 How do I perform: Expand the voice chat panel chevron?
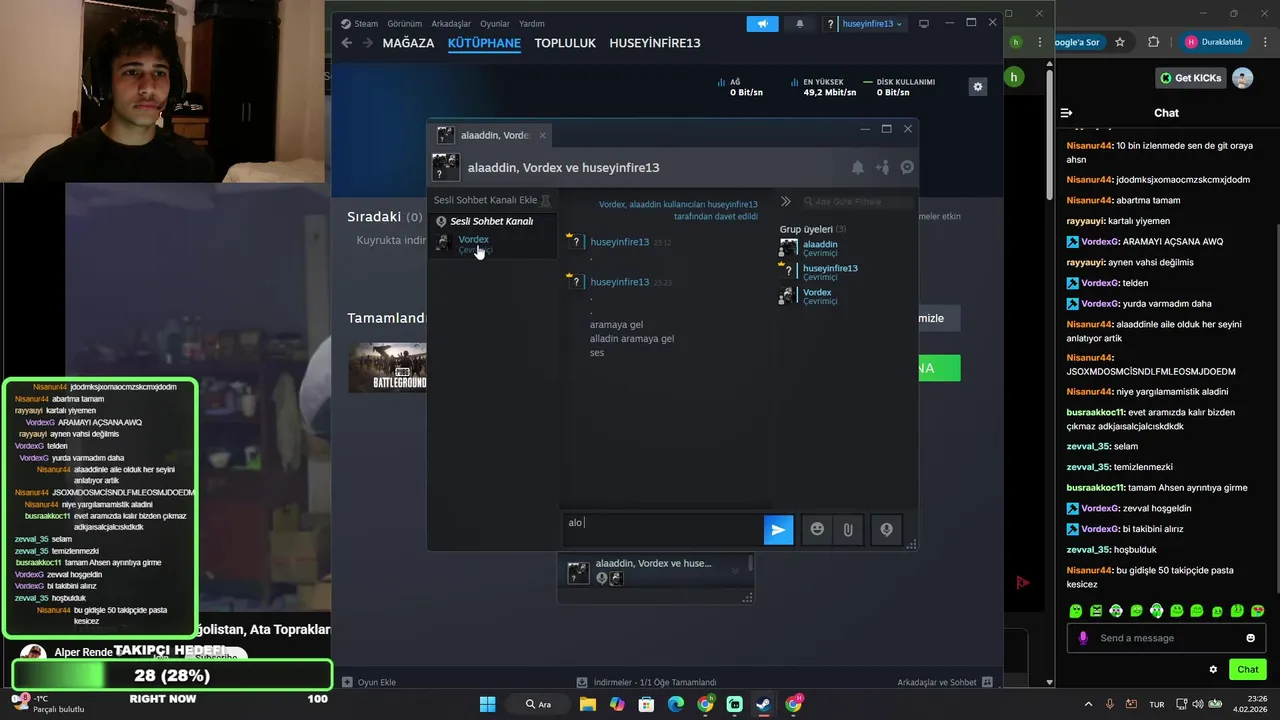736,571
